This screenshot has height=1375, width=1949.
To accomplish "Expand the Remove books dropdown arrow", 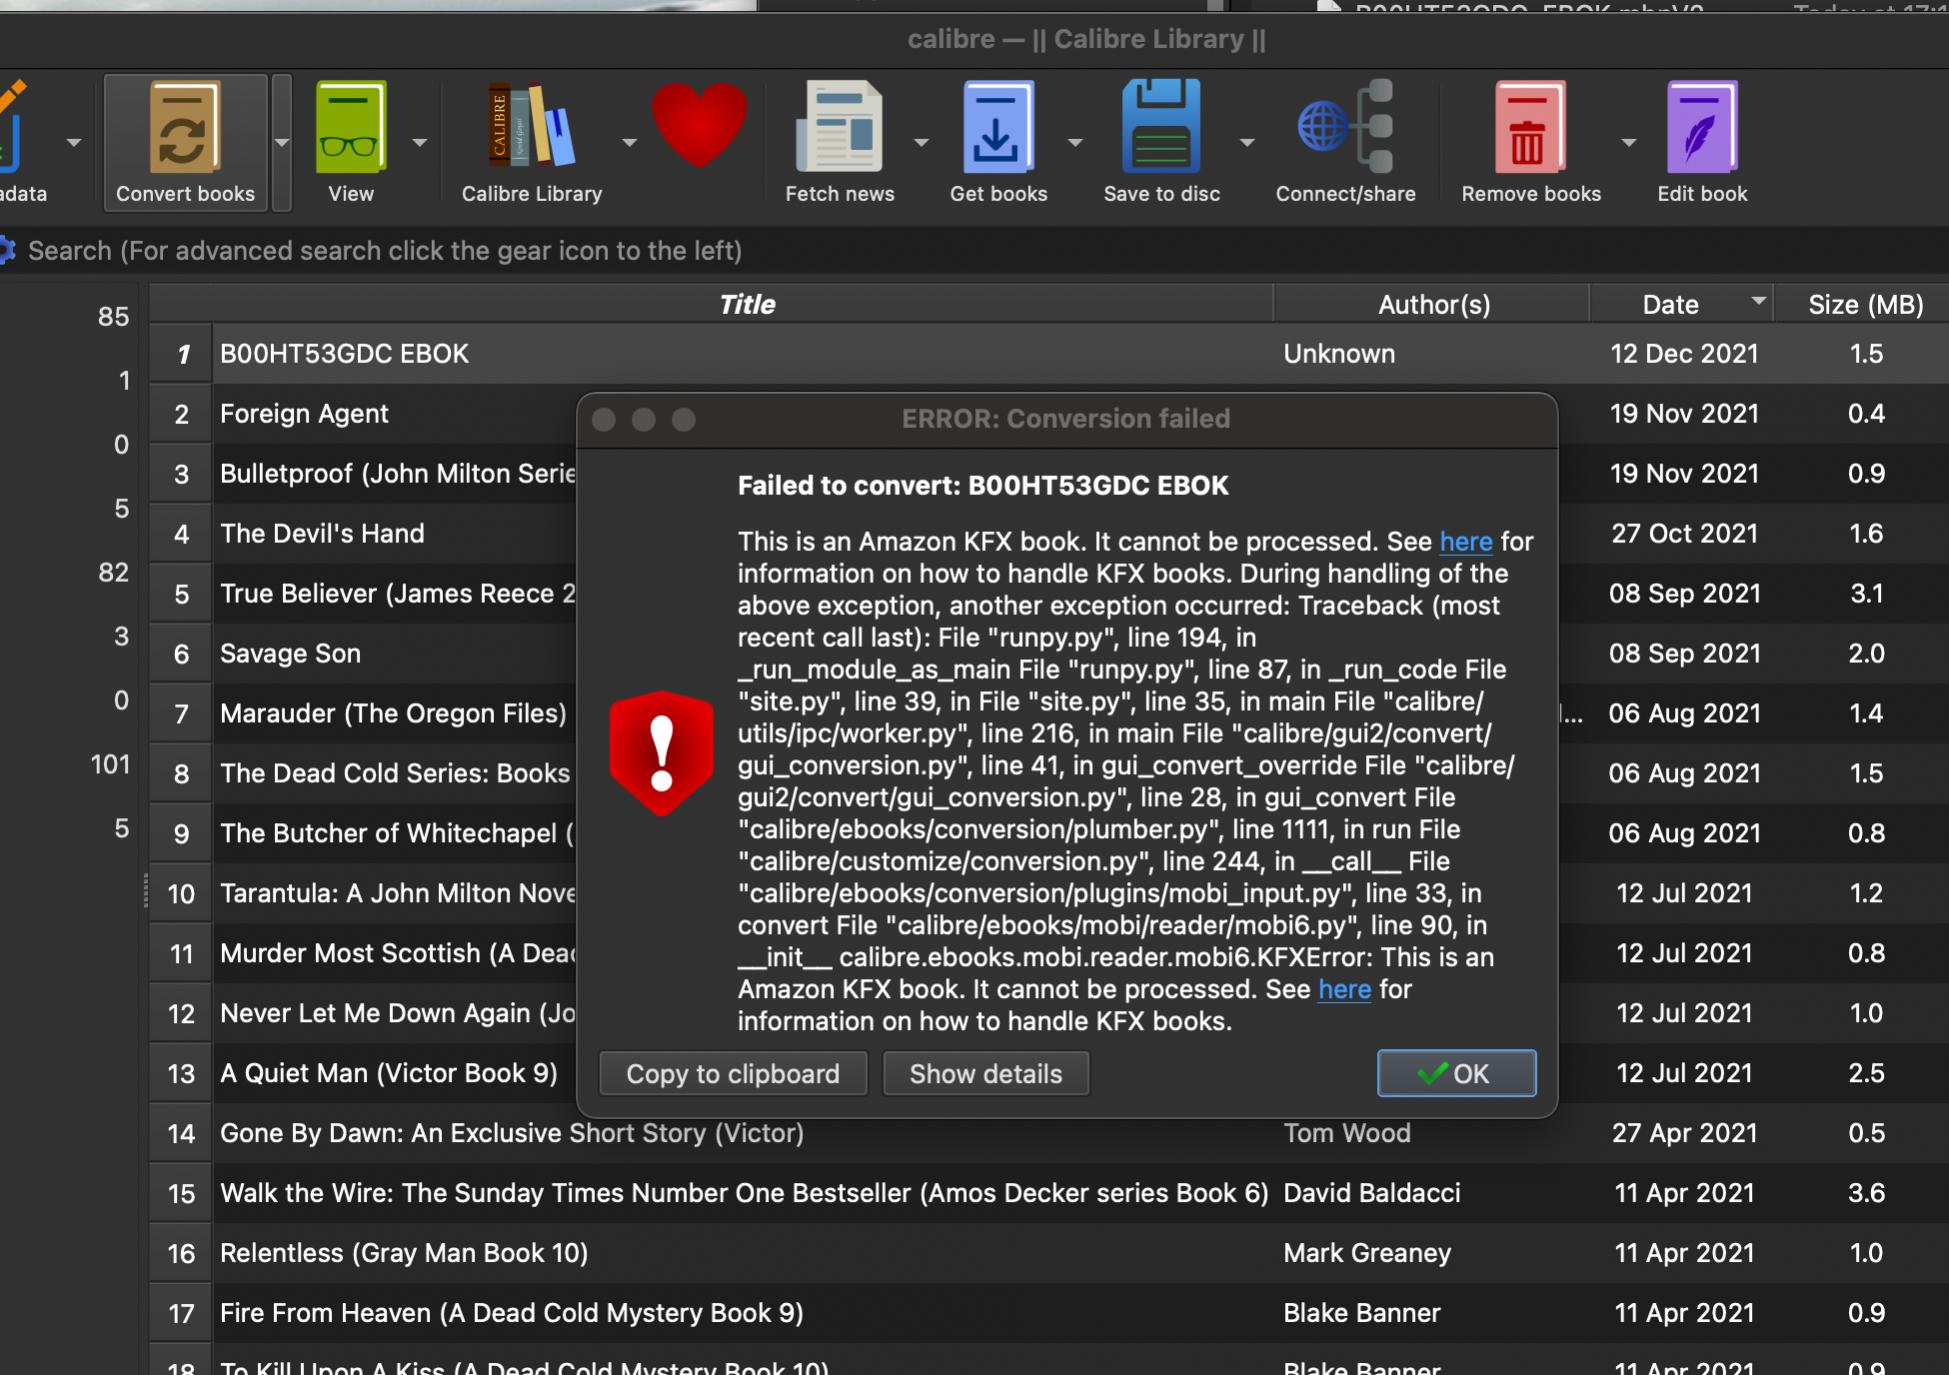I will [1628, 143].
